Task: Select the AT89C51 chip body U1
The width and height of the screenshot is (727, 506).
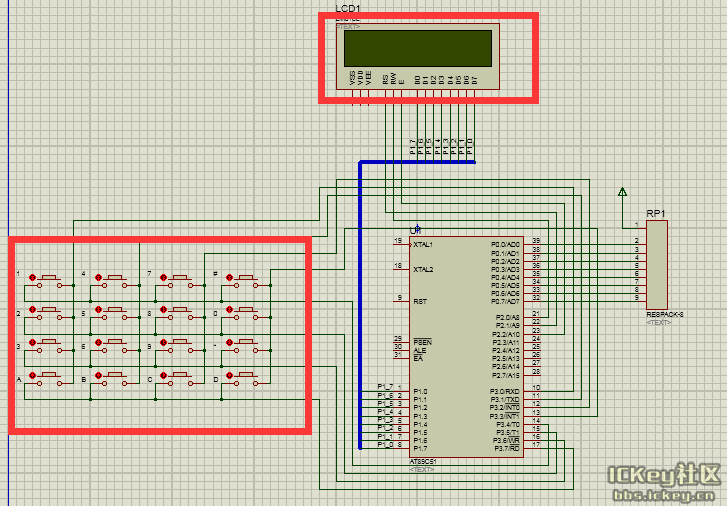Action: pos(466,347)
